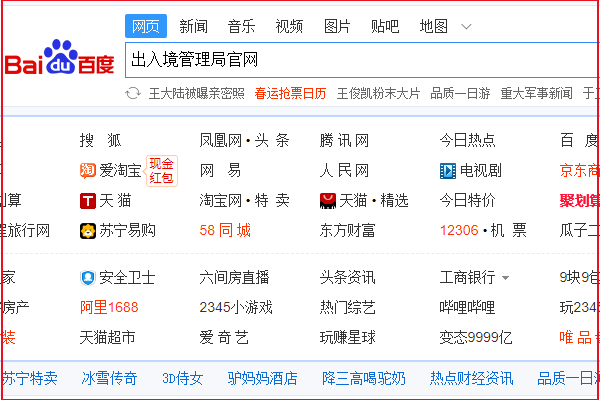Click the 安全卫士 shield icon
600x400 pixels.
pyautogui.click(x=88, y=278)
